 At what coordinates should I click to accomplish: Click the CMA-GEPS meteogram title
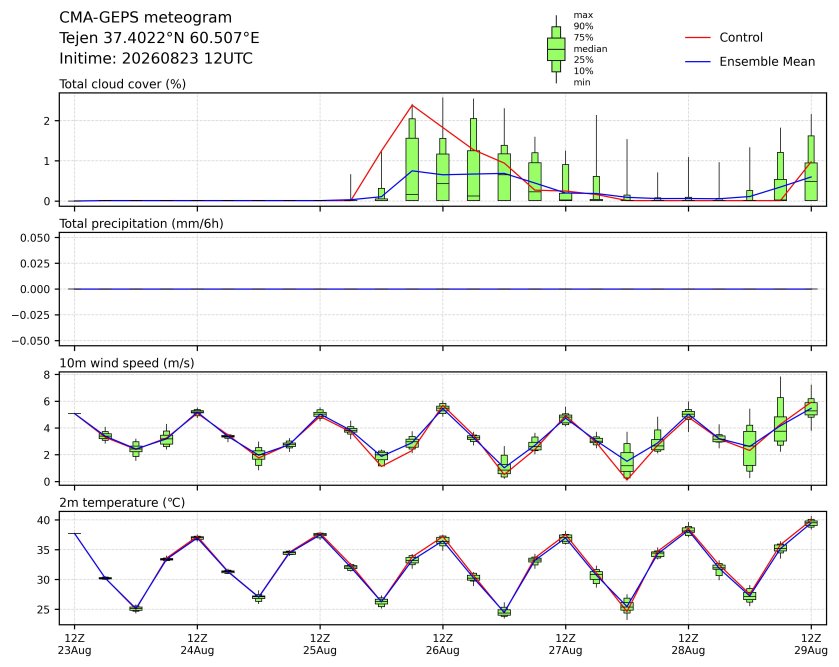point(146,18)
